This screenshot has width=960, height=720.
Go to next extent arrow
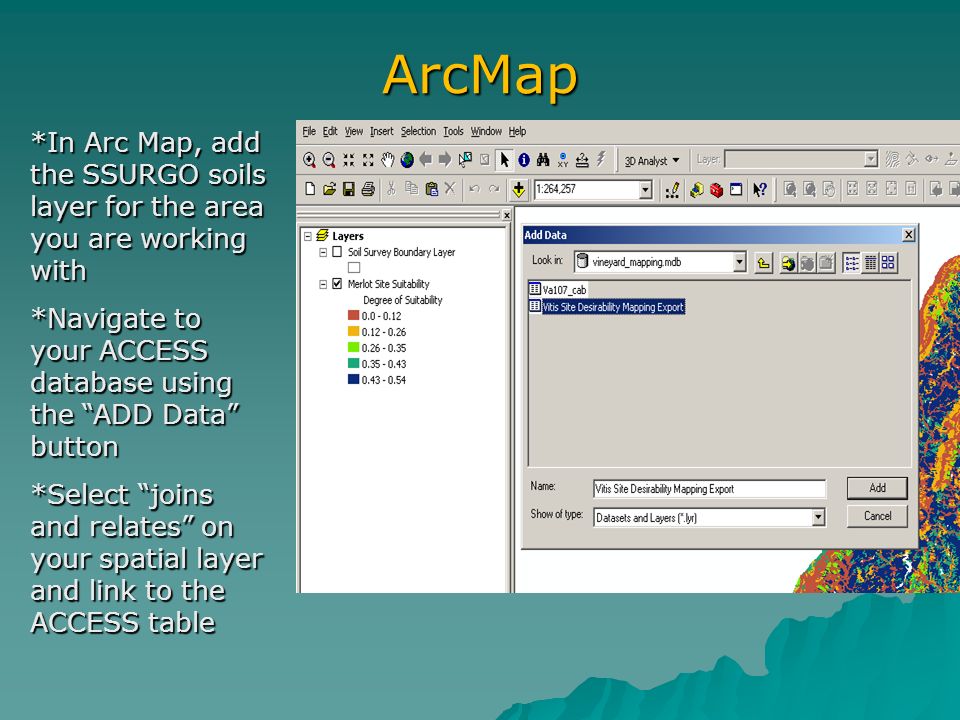coord(445,160)
